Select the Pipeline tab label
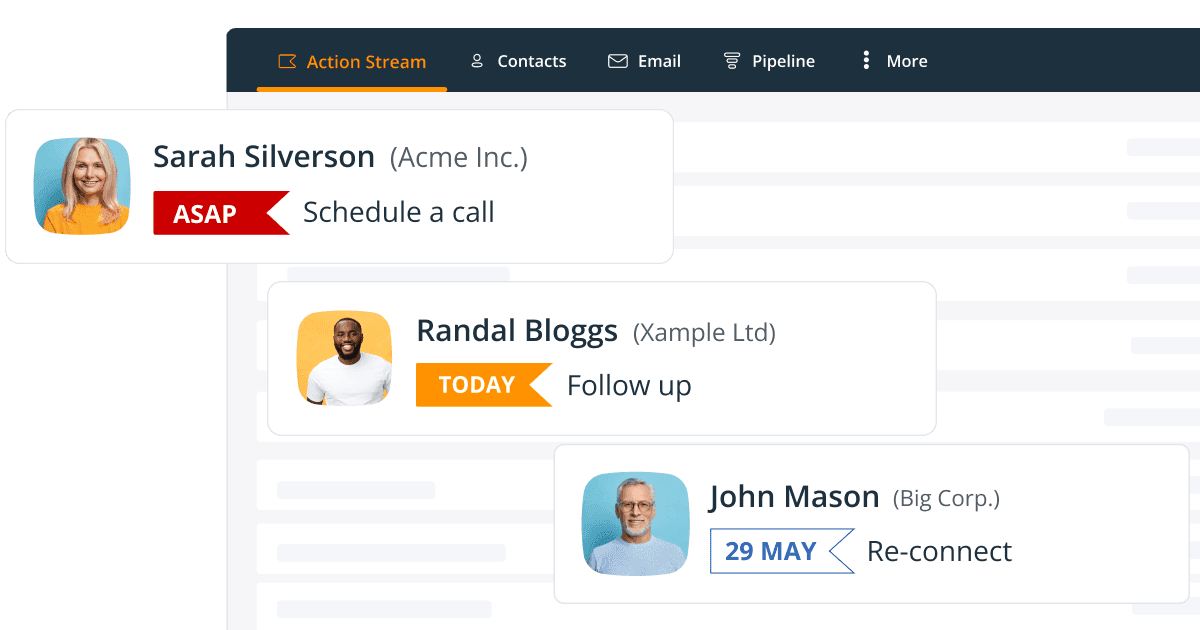This screenshot has height=630, width=1200. click(783, 62)
